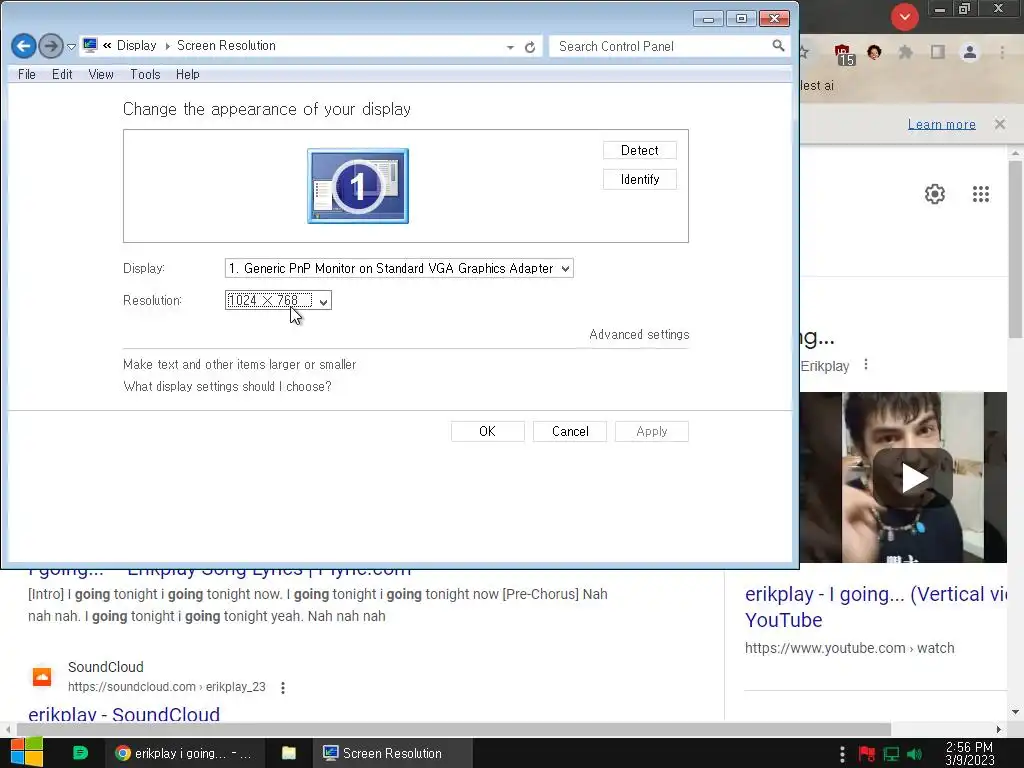Click the system tray overflow dots
This screenshot has height=768, width=1024.
tap(842, 754)
